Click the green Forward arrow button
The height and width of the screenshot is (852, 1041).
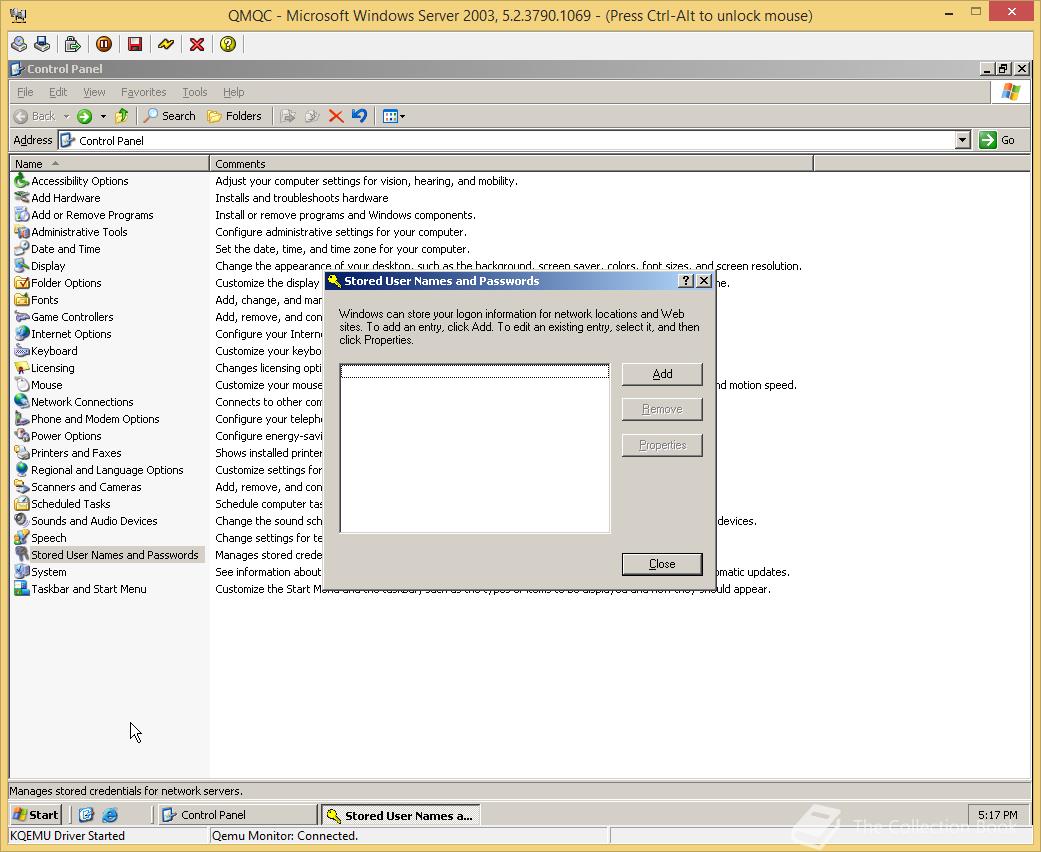pos(84,116)
